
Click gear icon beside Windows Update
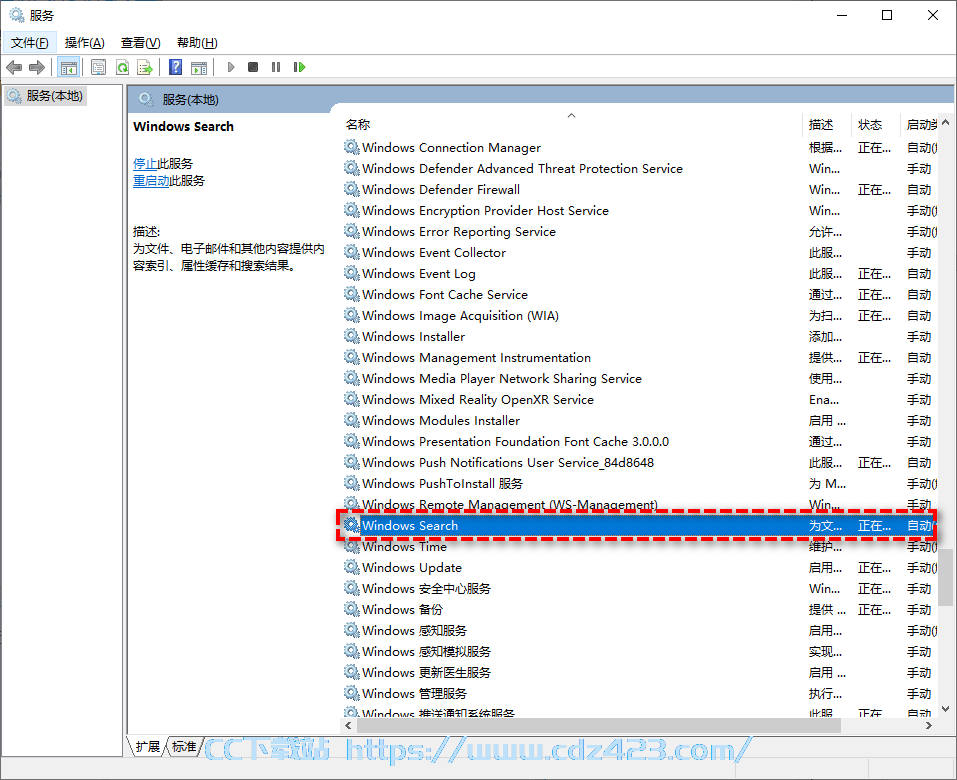pos(352,567)
